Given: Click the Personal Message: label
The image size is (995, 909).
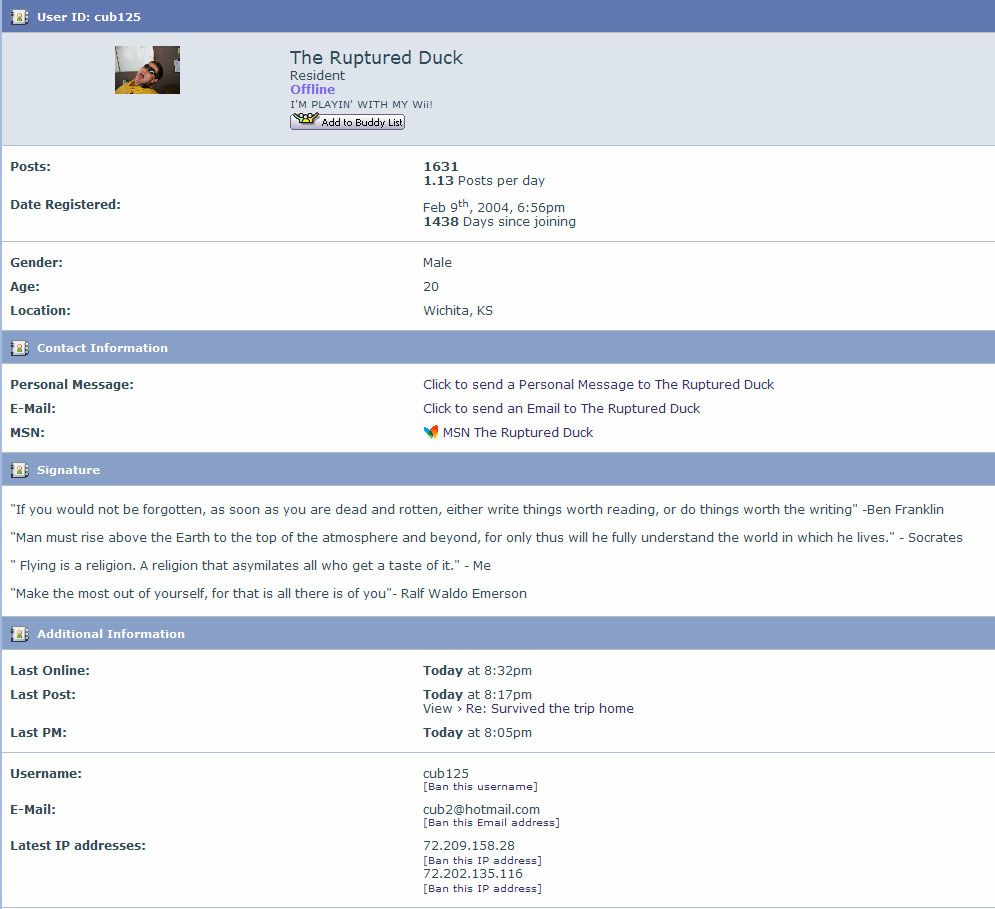Looking at the screenshot, I should coord(72,385).
